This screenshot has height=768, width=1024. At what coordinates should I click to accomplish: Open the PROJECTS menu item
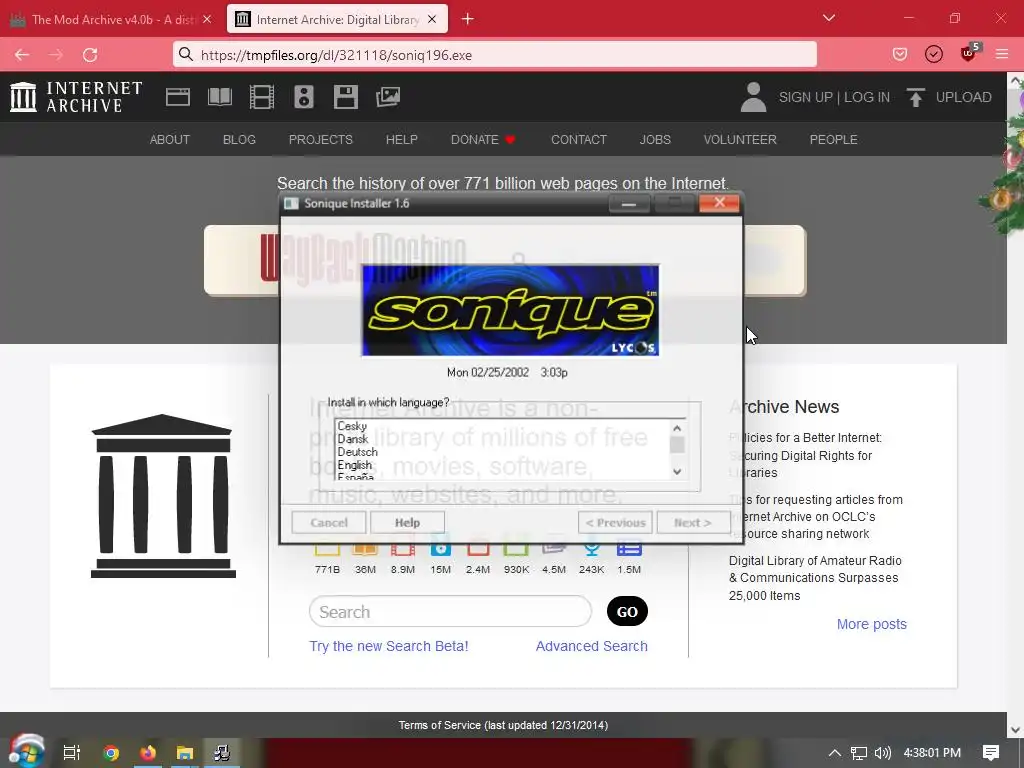(321, 139)
